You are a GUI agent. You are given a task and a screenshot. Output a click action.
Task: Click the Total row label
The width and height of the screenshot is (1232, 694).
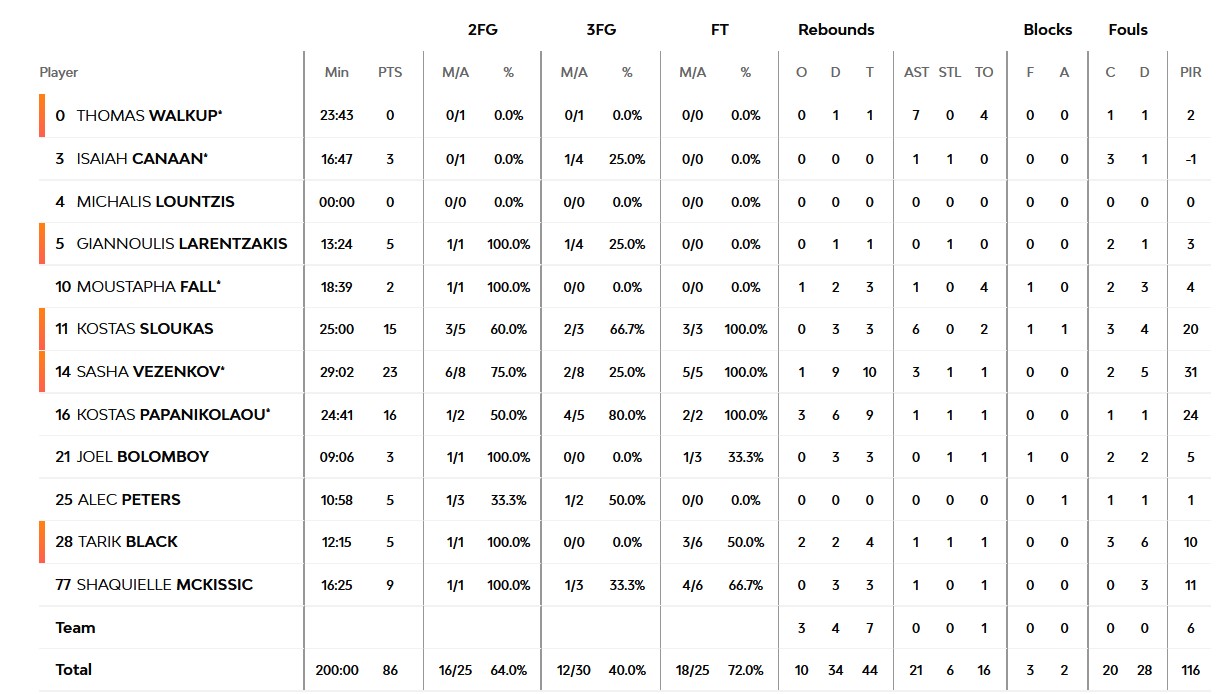[74, 670]
